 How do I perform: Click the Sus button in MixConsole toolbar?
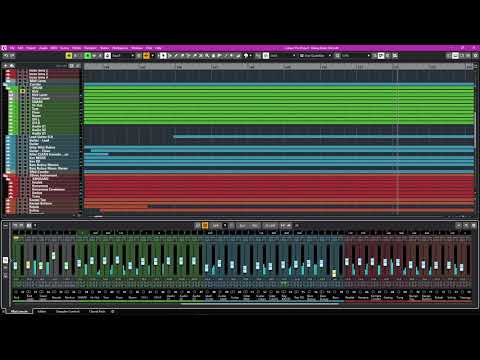point(242,226)
